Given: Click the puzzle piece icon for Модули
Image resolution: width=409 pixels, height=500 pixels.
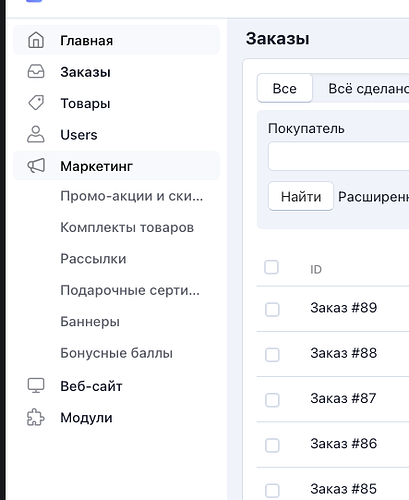Looking at the screenshot, I should tap(36, 417).
